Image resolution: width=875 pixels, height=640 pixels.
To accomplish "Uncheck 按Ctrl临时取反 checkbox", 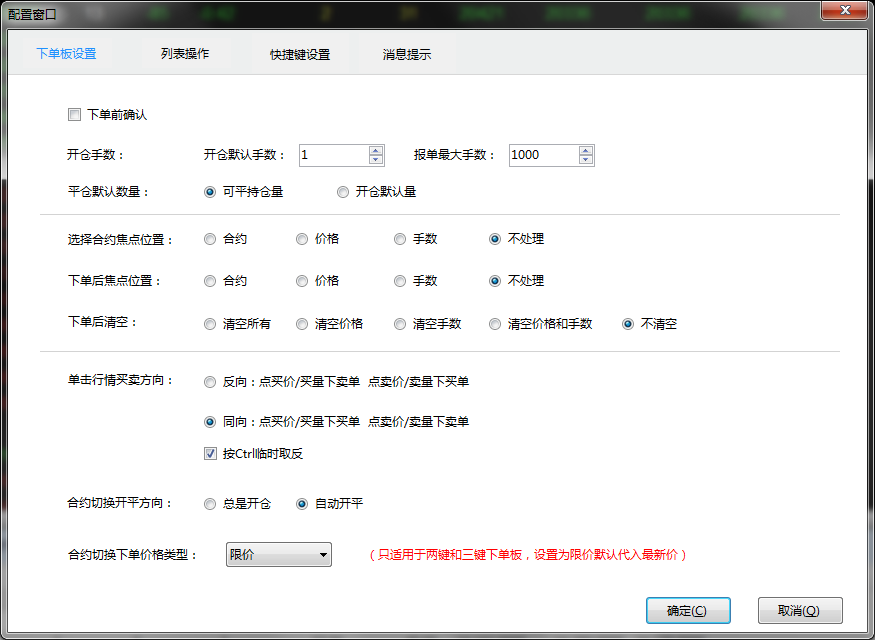I will 210,453.
